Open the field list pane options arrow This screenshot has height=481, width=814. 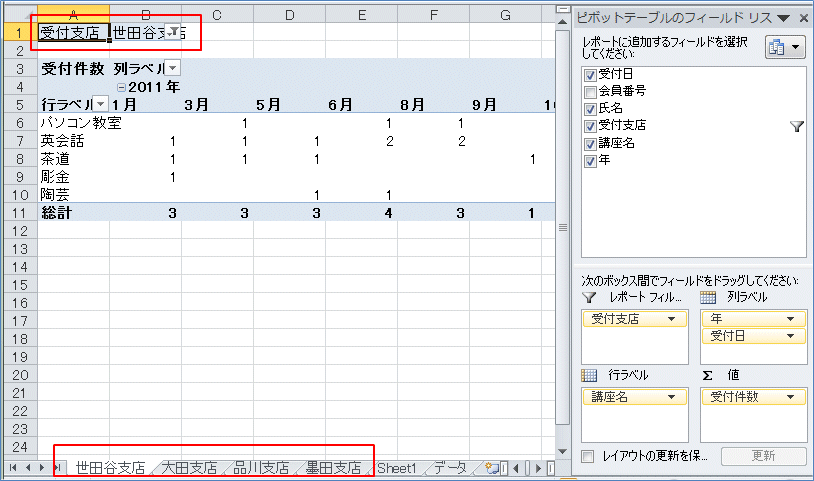tap(784, 18)
